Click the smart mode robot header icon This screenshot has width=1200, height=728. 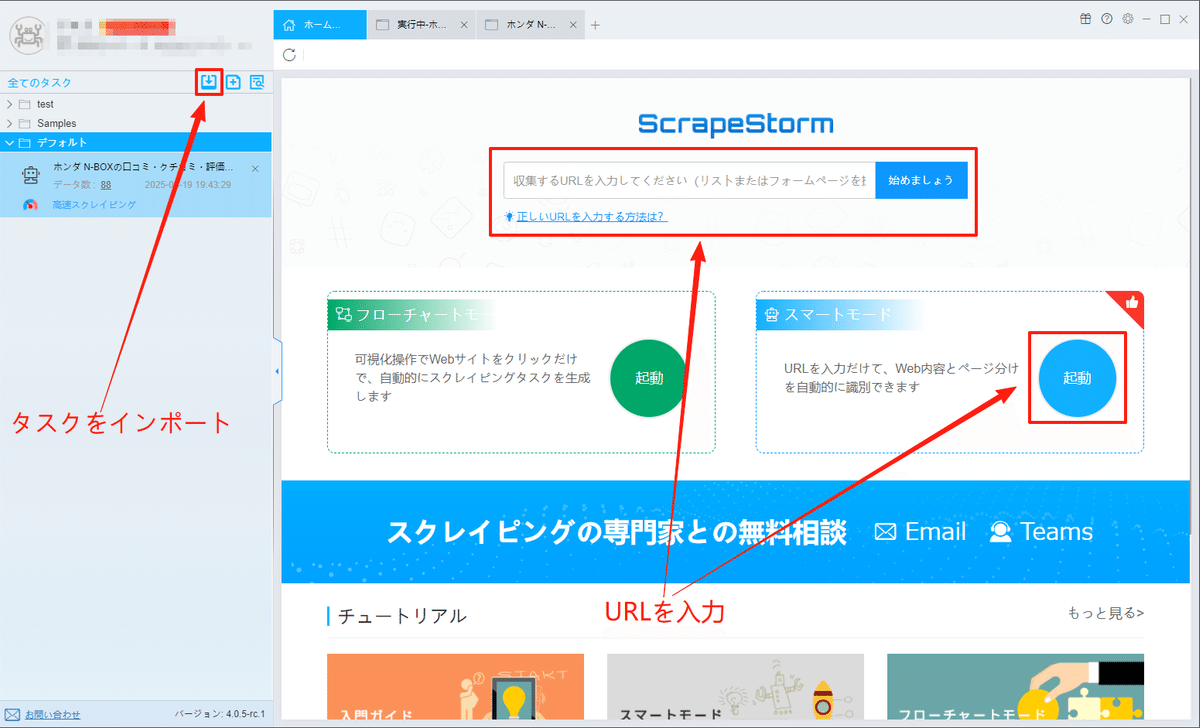[771, 315]
